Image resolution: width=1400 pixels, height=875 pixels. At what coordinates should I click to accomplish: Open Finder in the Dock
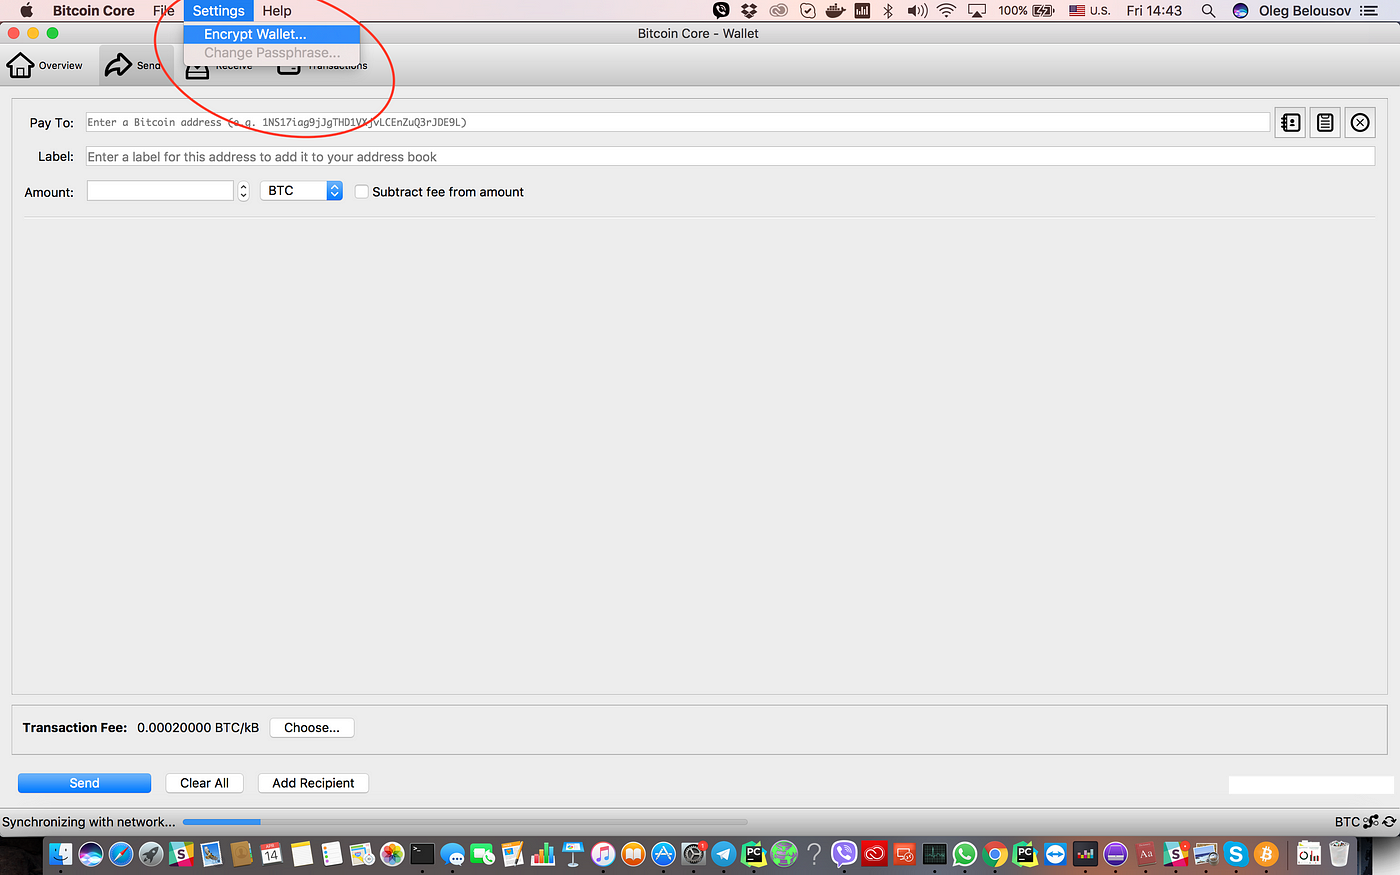(x=61, y=854)
